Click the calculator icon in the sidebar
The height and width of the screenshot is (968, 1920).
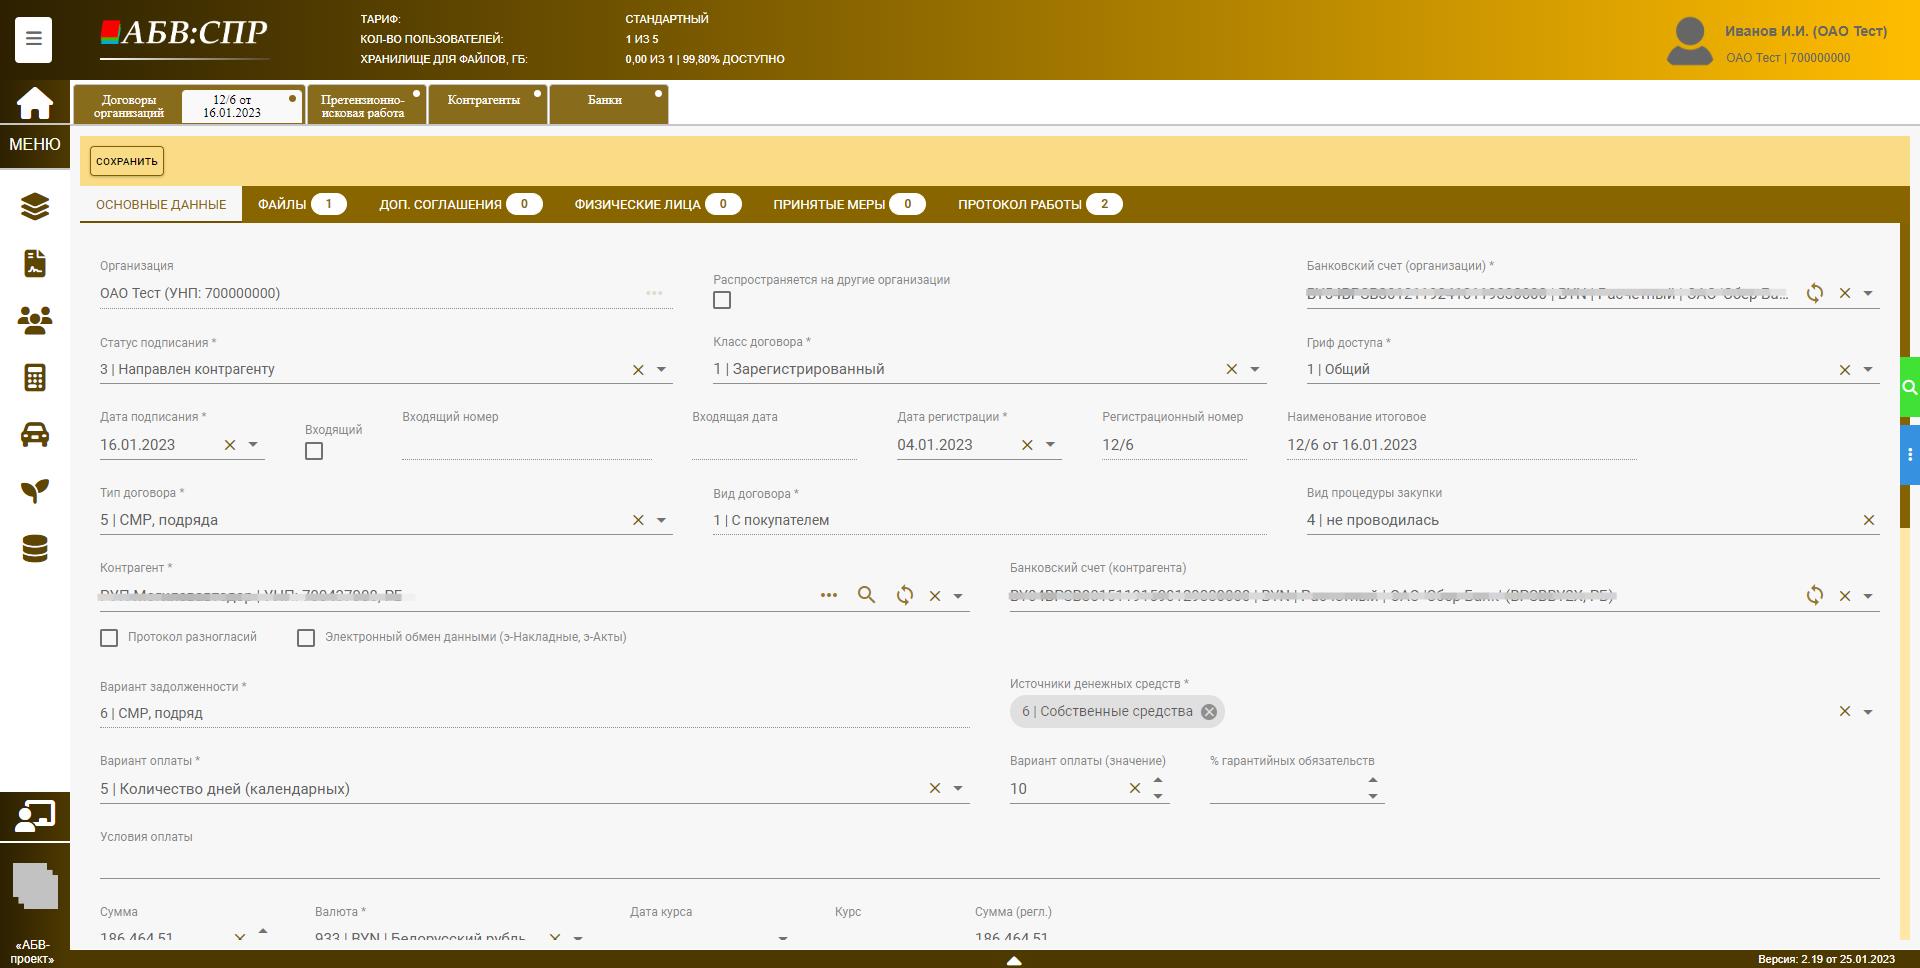point(35,378)
